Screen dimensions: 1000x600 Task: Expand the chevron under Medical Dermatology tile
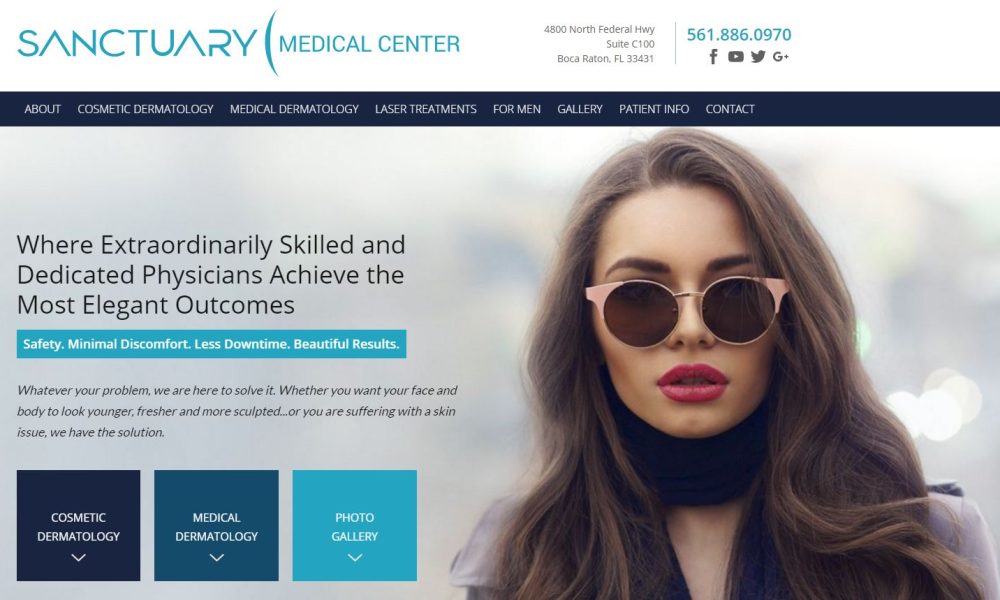pyautogui.click(x=217, y=557)
